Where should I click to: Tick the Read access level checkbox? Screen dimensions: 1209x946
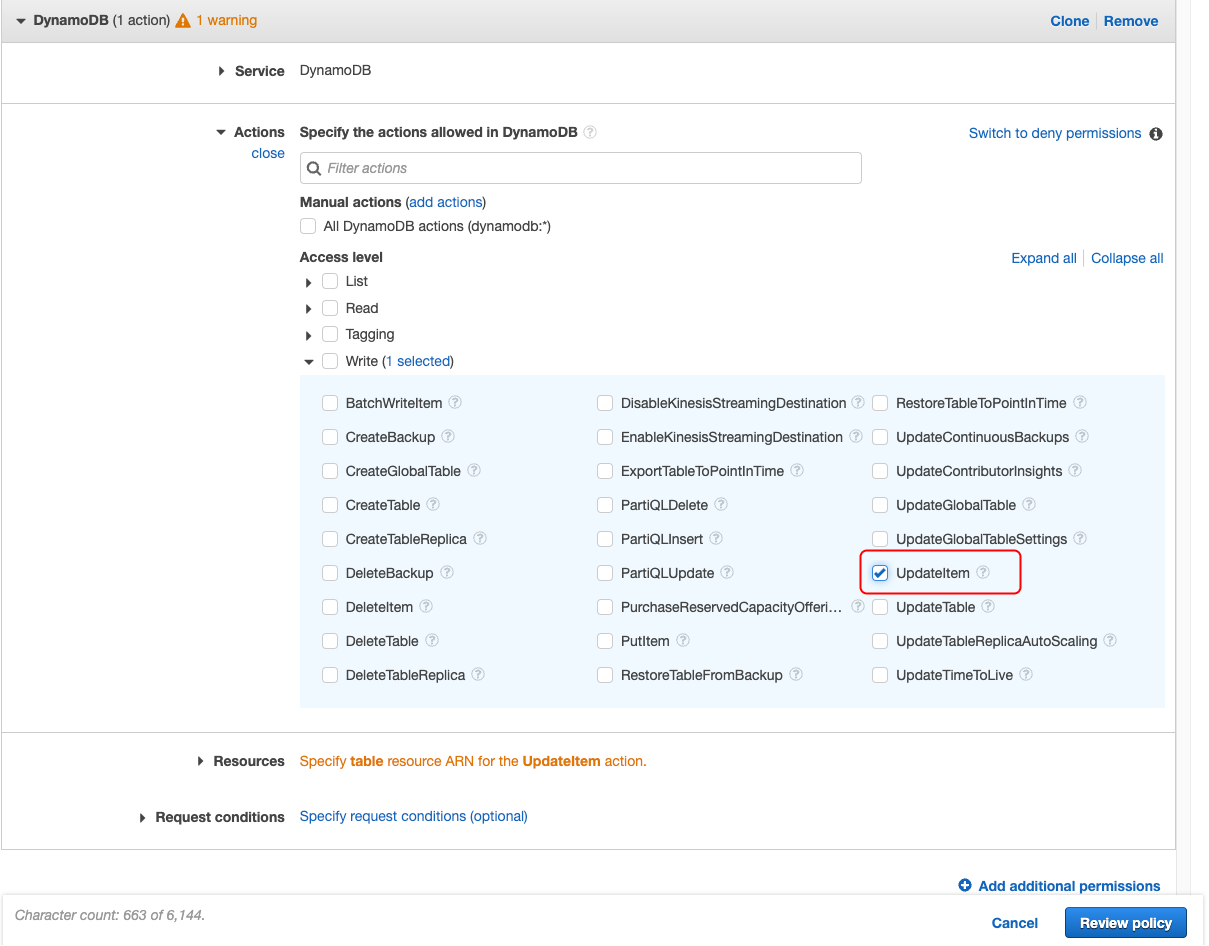click(330, 309)
